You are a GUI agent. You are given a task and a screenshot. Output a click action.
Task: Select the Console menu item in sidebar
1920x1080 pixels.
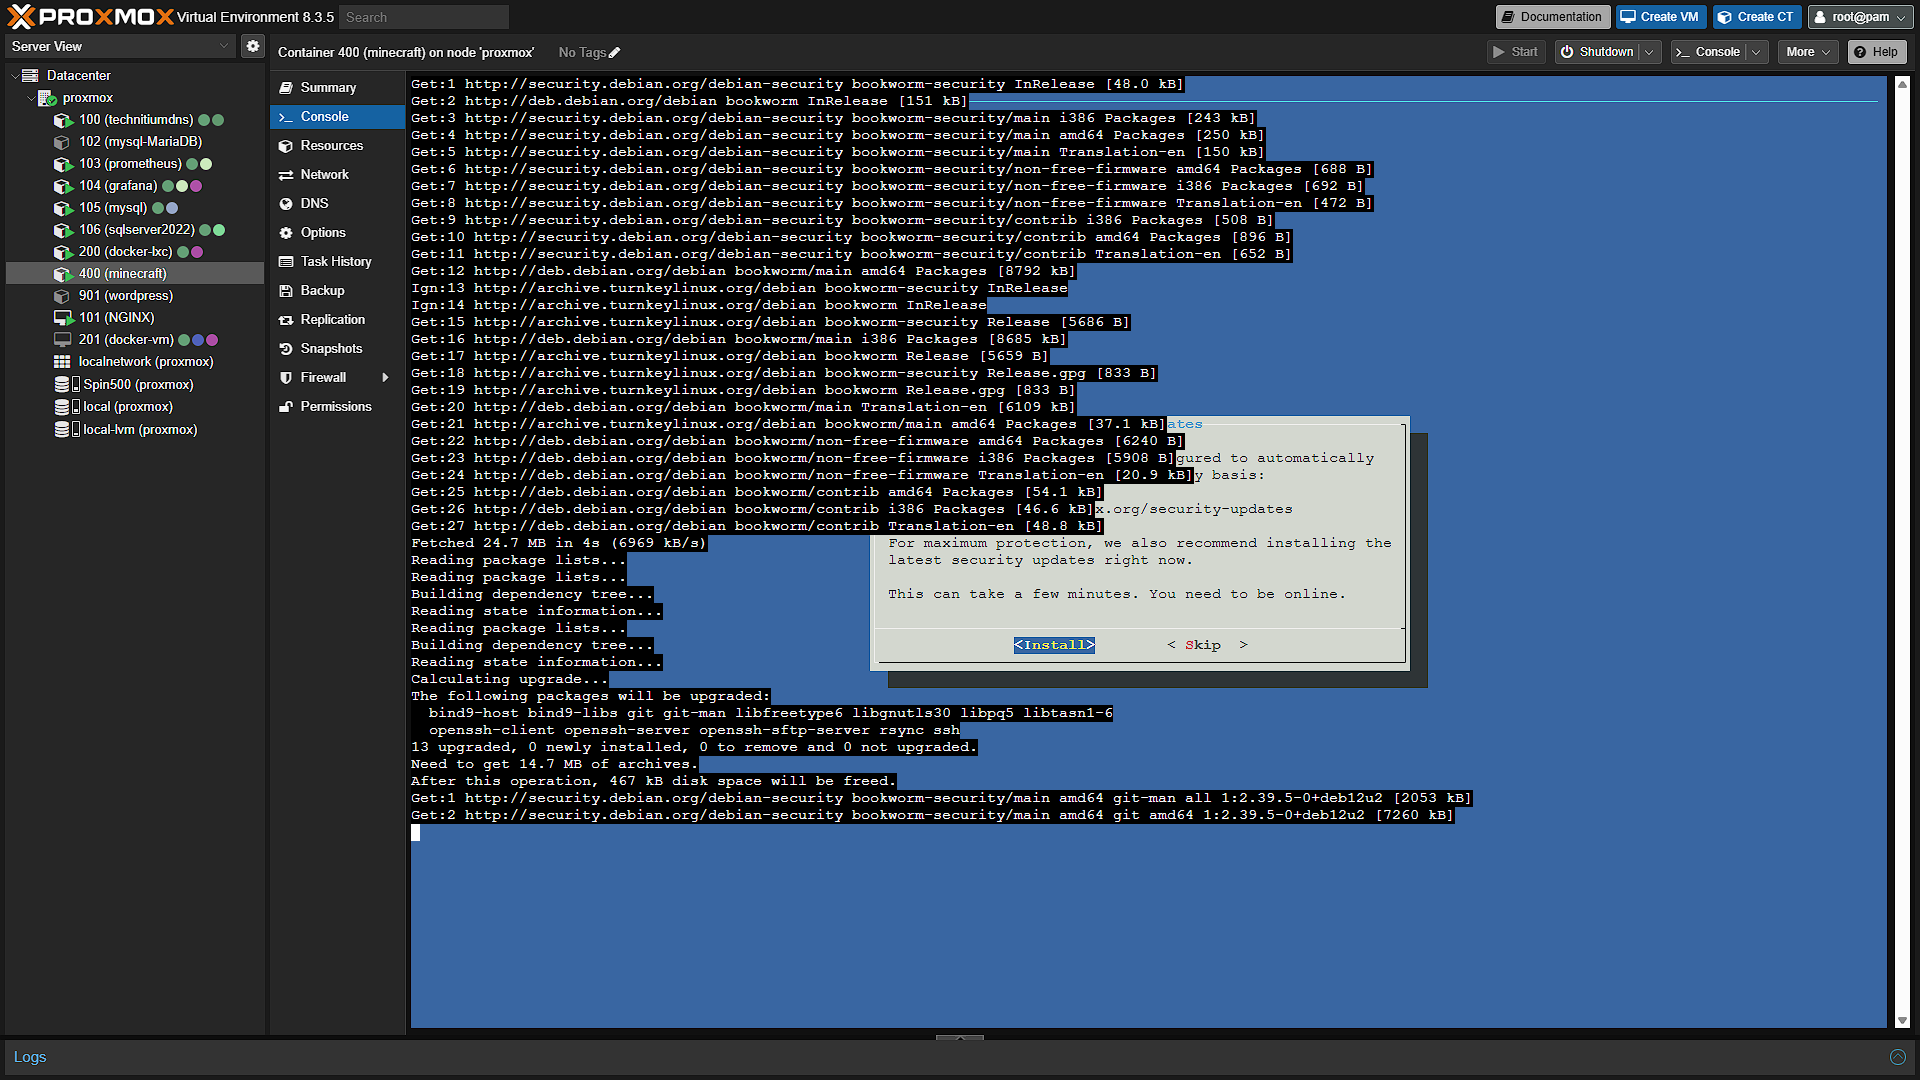click(x=337, y=117)
